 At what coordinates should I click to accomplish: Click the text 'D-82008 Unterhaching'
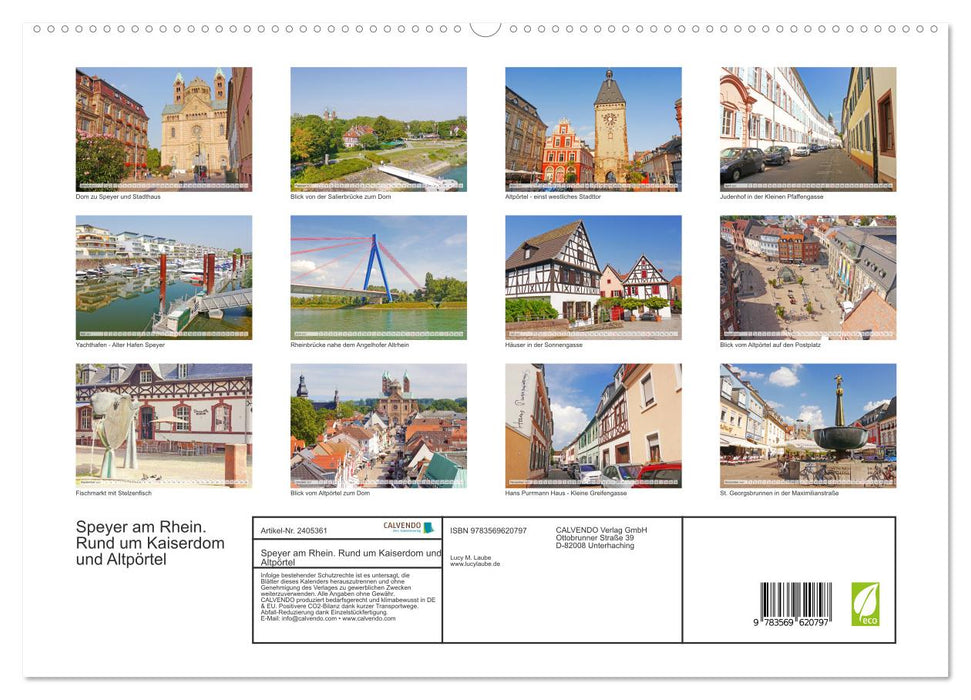point(594,545)
